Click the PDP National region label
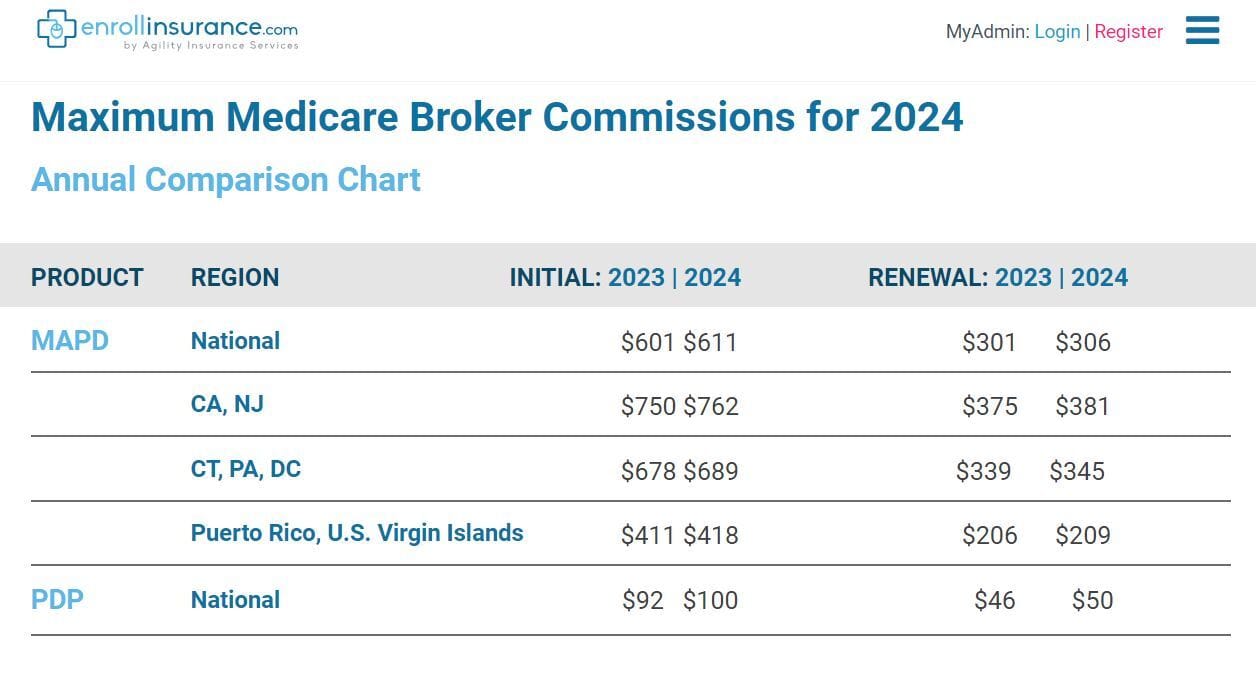 click(x=235, y=599)
